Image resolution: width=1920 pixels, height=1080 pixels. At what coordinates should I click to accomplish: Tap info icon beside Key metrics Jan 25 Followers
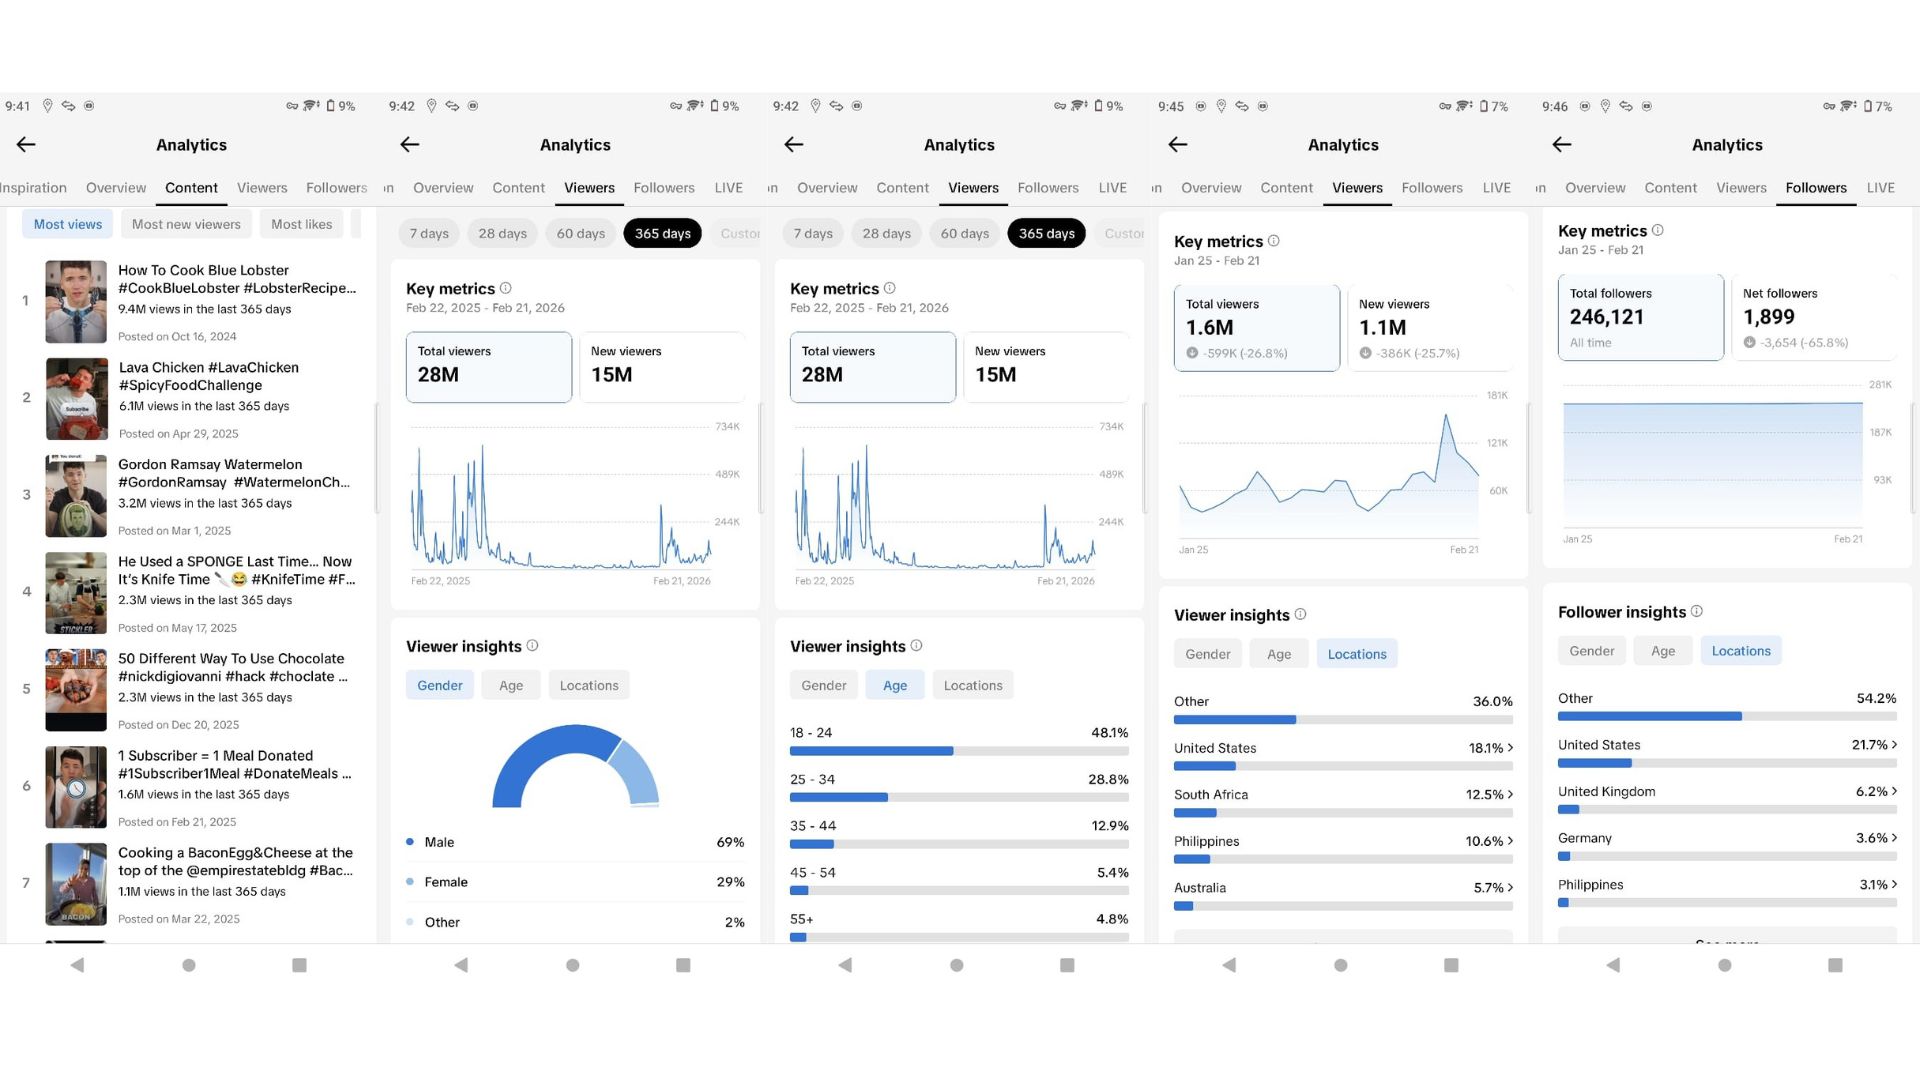point(1657,230)
